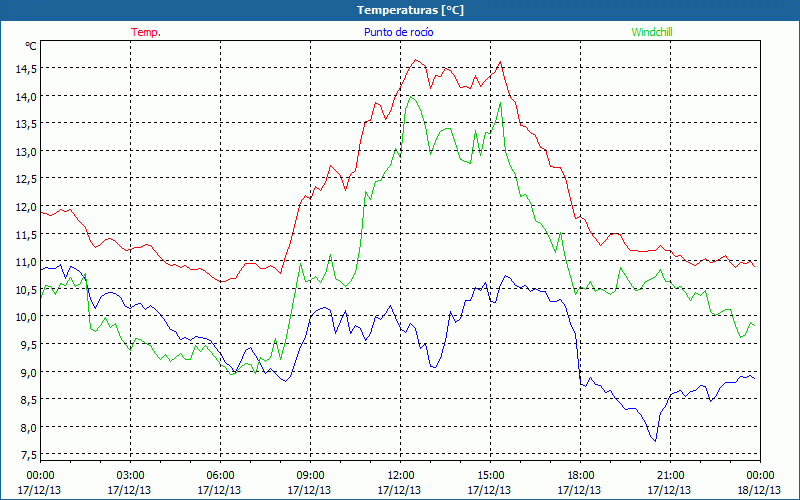Click the 18:00 time axis label
800x500 pixels.
pyautogui.click(x=581, y=475)
